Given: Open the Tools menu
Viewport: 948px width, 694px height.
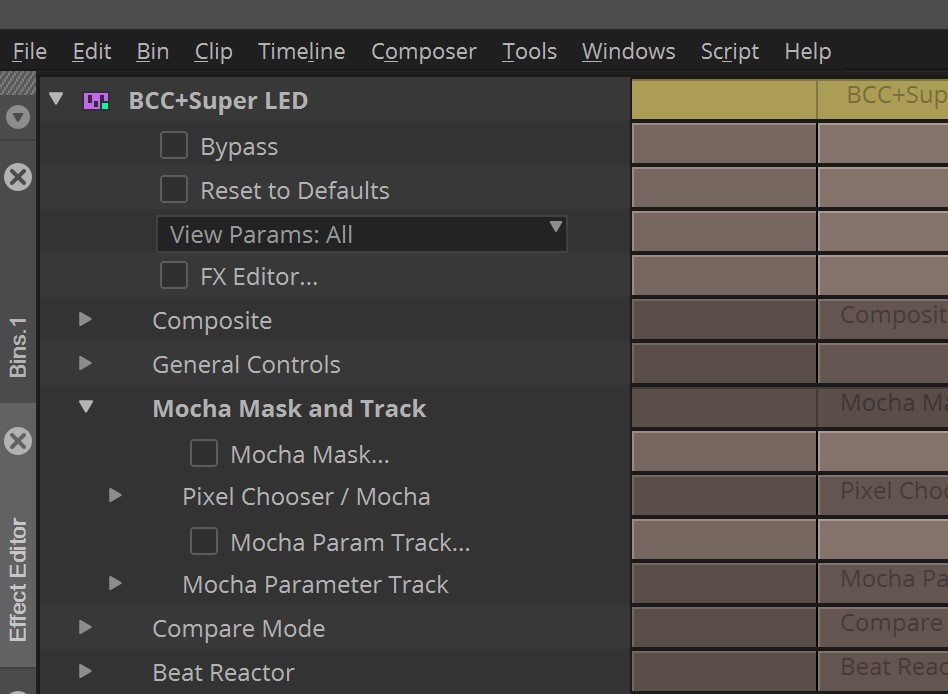Looking at the screenshot, I should click(x=529, y=51).
